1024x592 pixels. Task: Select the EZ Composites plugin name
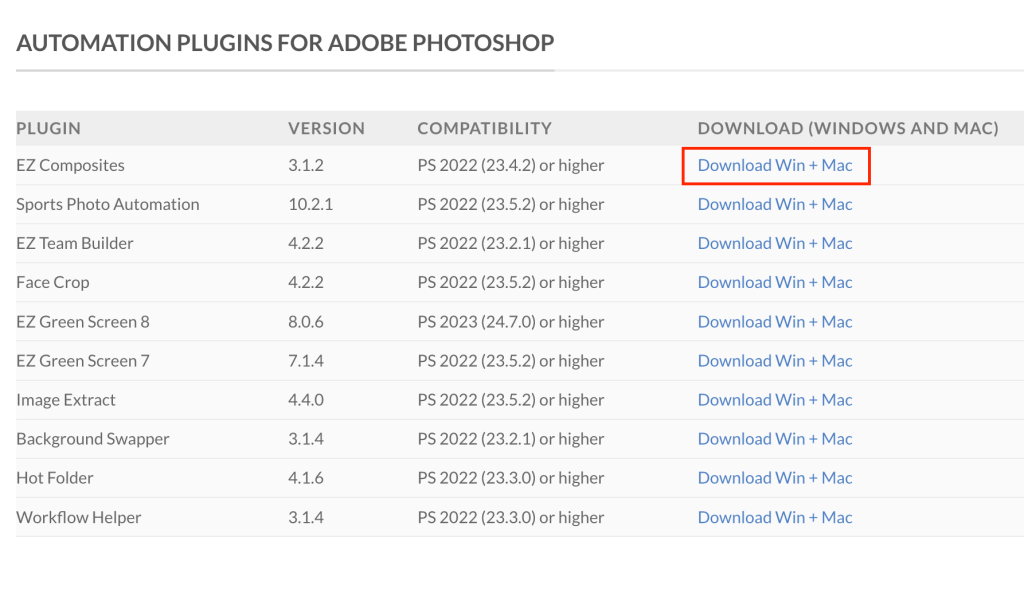tap(71, 165)
